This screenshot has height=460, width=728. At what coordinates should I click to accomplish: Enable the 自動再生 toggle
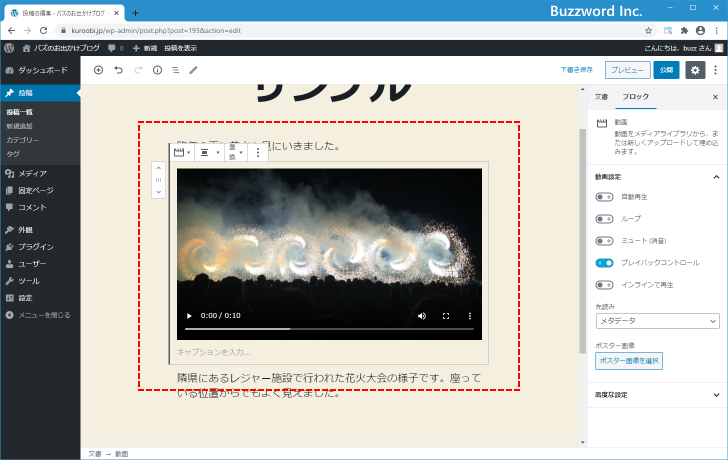click(x=604, y=197)
